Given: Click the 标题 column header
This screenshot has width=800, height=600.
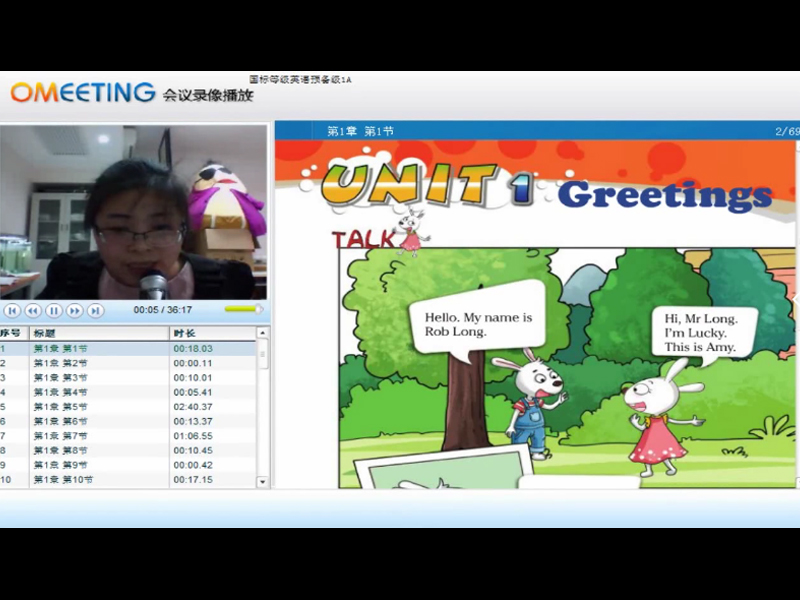Looking at the screenshot, I should pyautogui.click(x=98, y=333).
